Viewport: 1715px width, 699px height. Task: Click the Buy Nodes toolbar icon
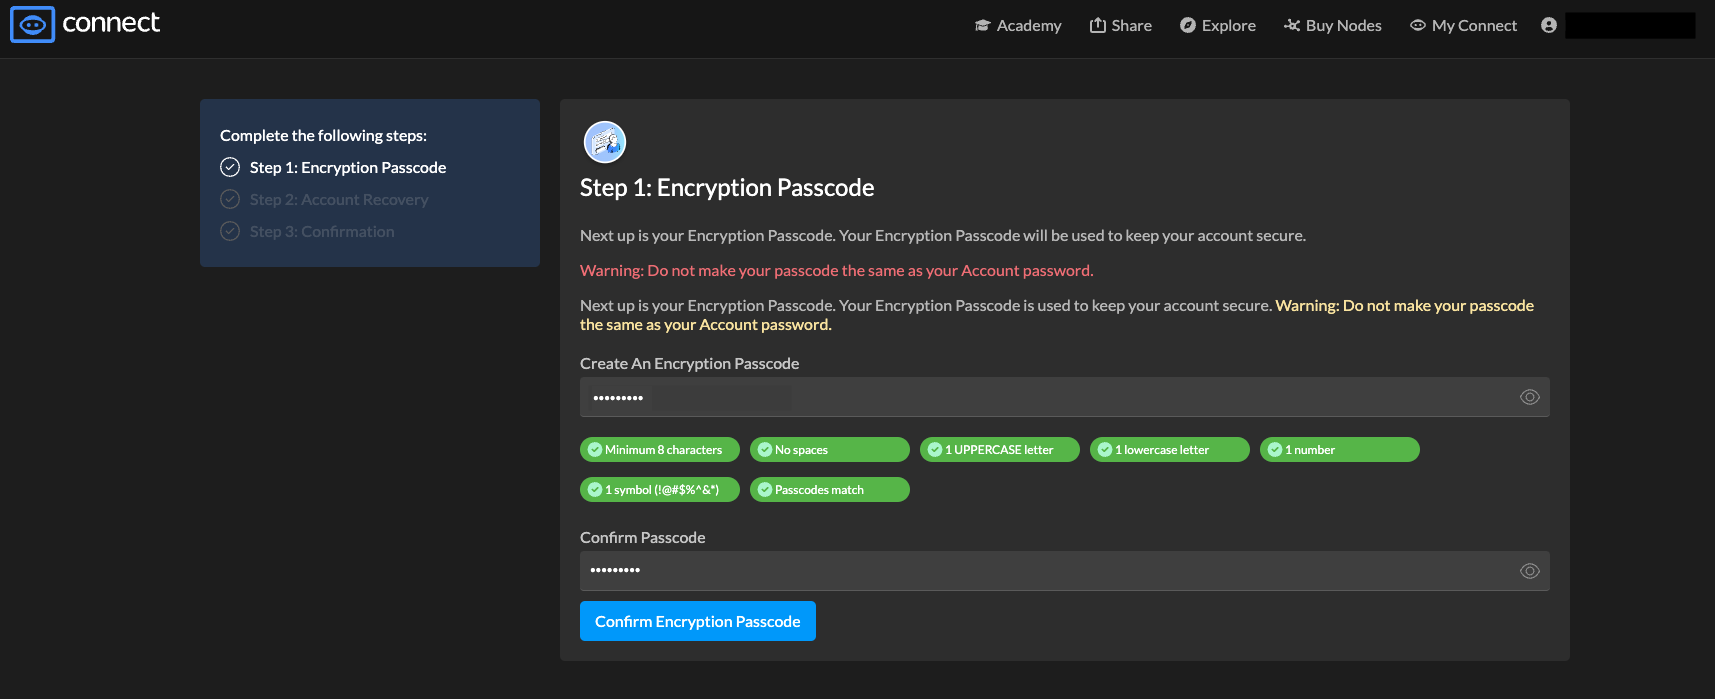(x=1291, y=24)
